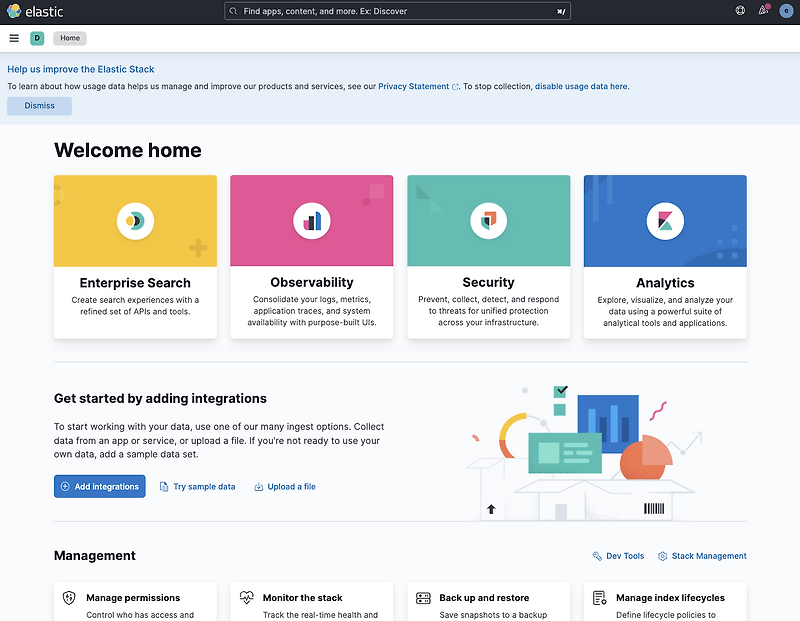Open Manage permissions card title

[x=133, y=598]
